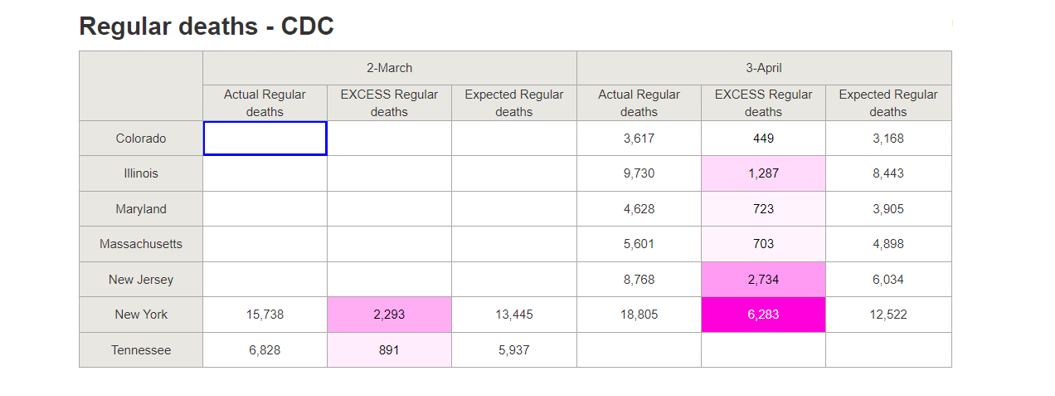Click the 2-March column group header
The image size is (1055, 396).
[x=390, y=68]
